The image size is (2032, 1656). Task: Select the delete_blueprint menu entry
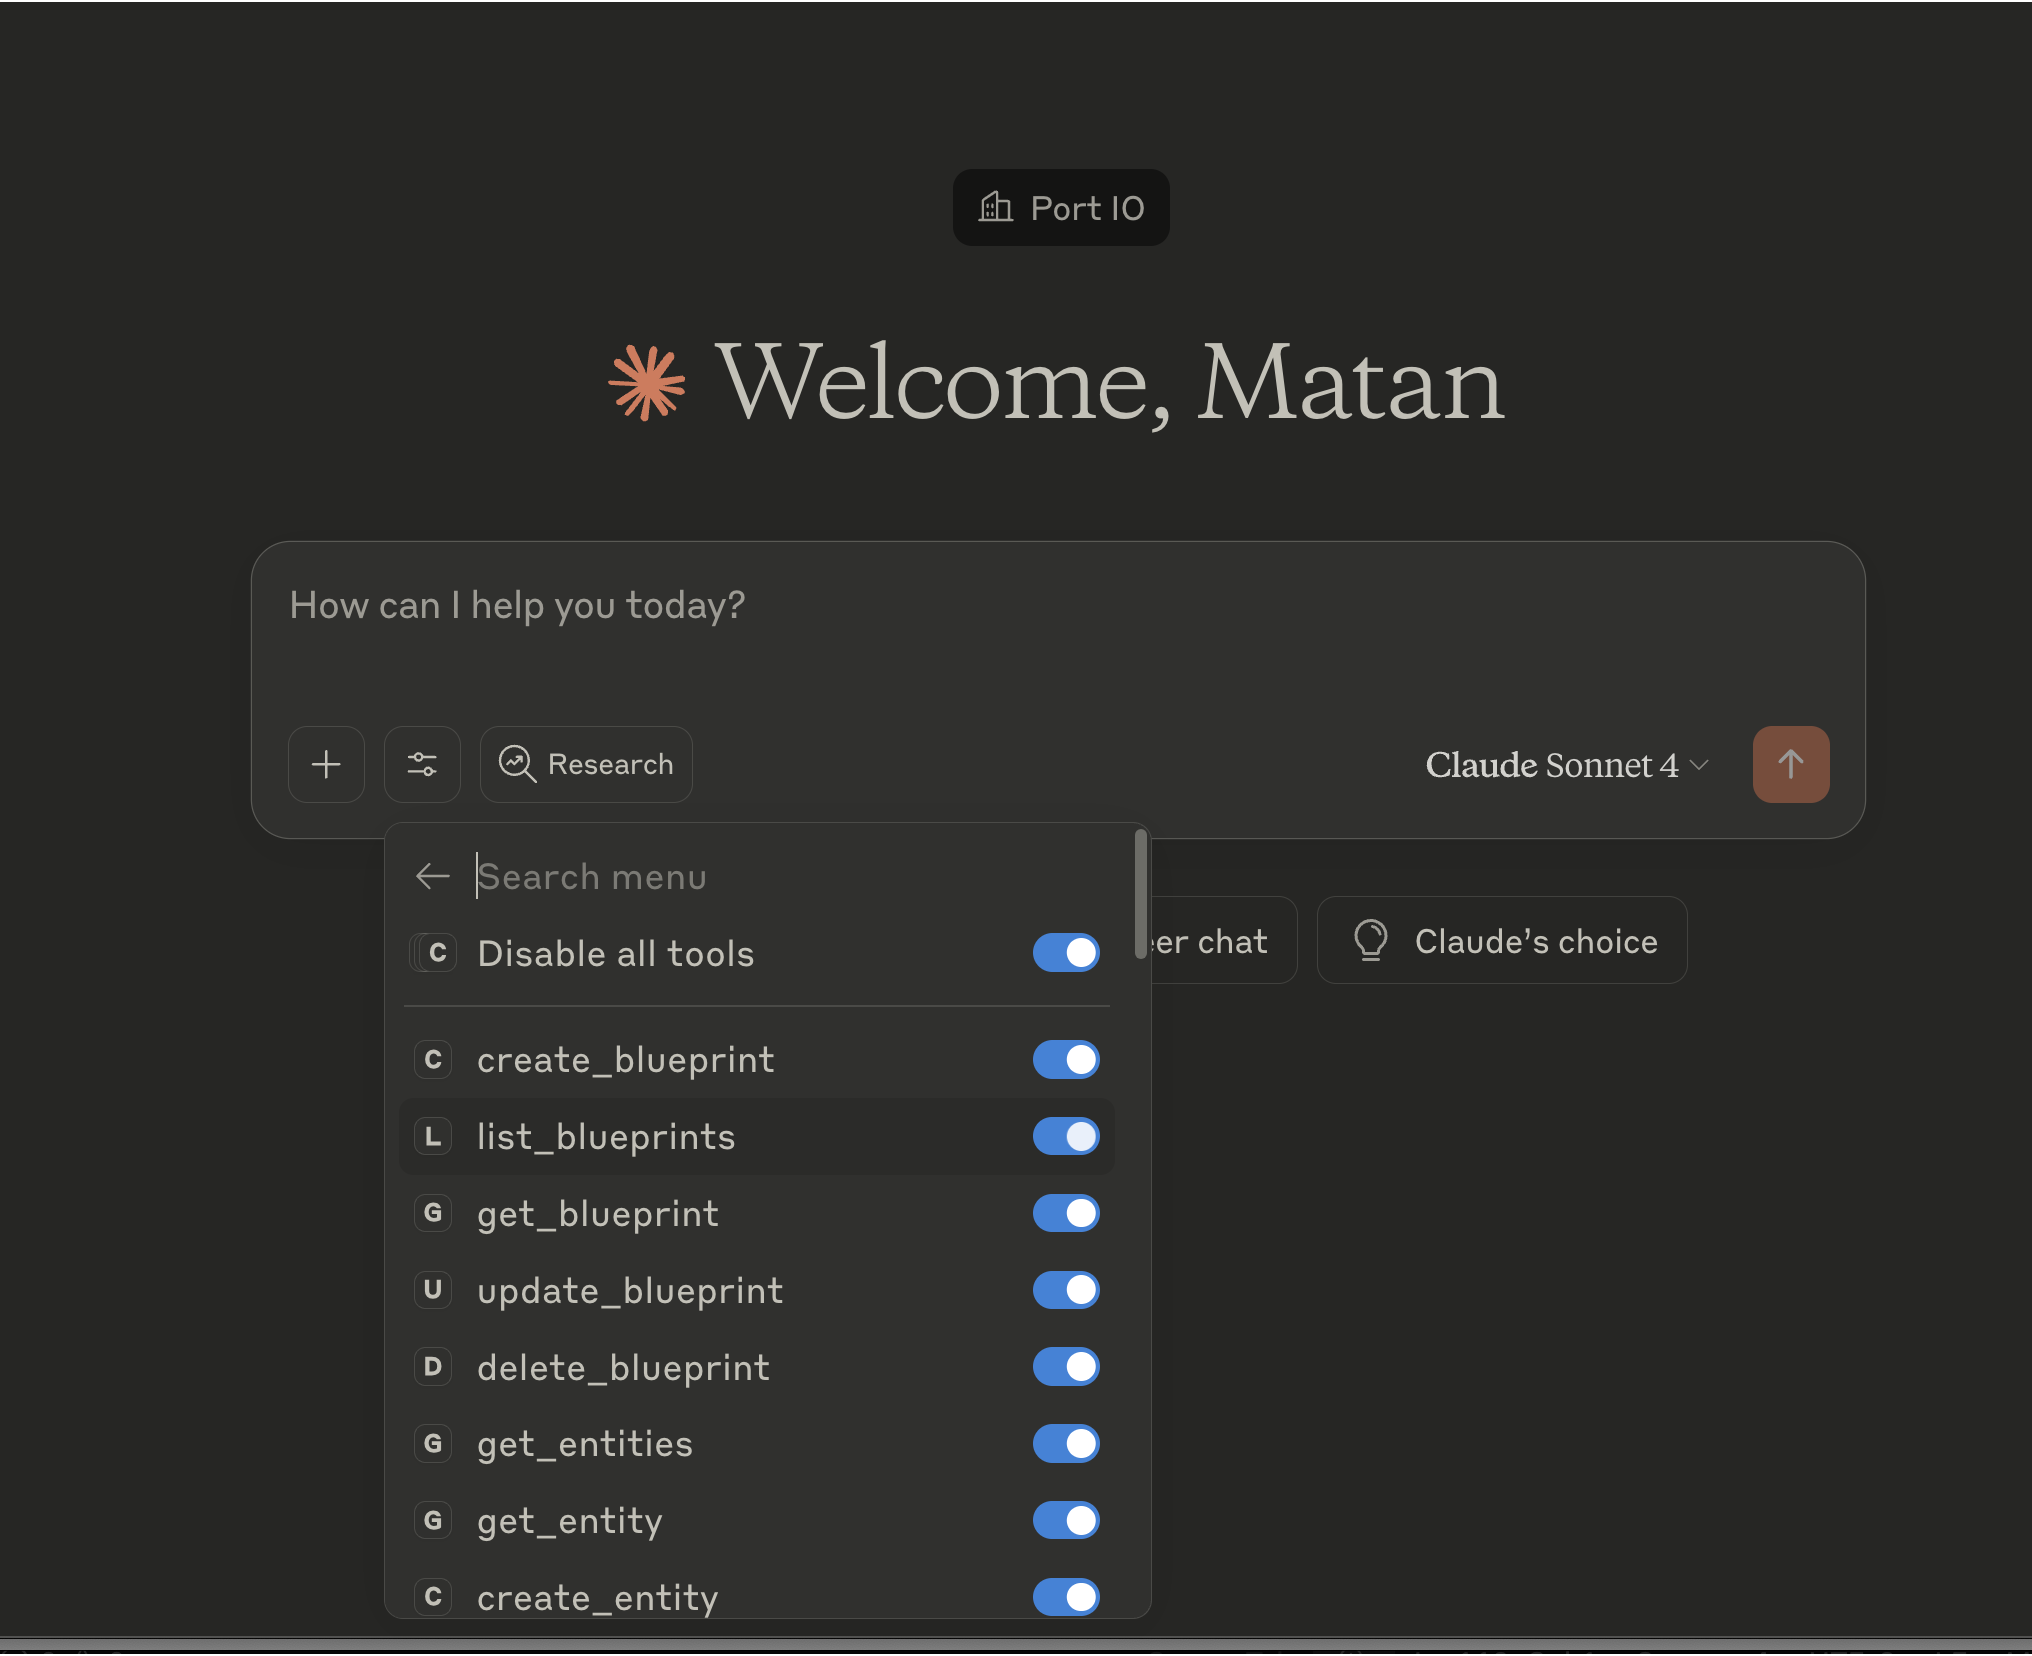622,1367
